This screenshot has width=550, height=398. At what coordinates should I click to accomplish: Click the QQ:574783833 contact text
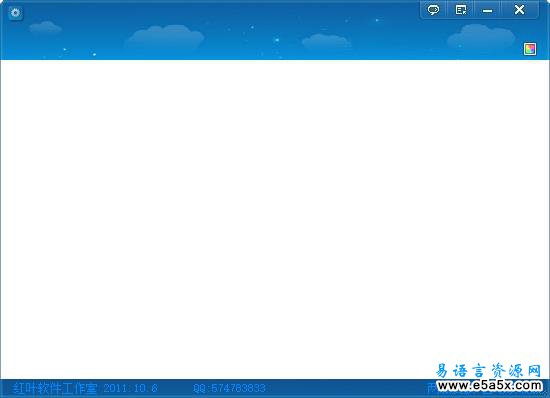(229, 388)
